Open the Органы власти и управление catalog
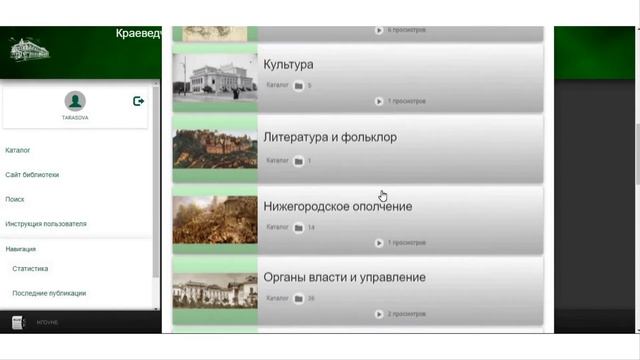Screen dimensions: 640x360 tap(344, 278)
